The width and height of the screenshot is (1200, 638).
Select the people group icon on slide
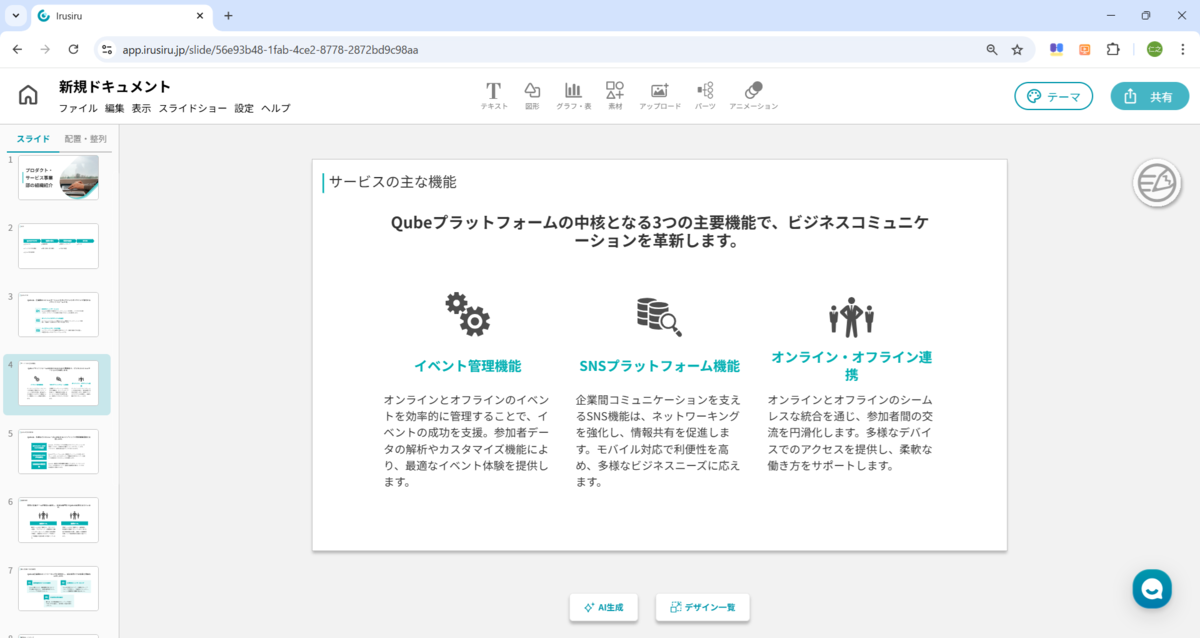pos(851,317)
